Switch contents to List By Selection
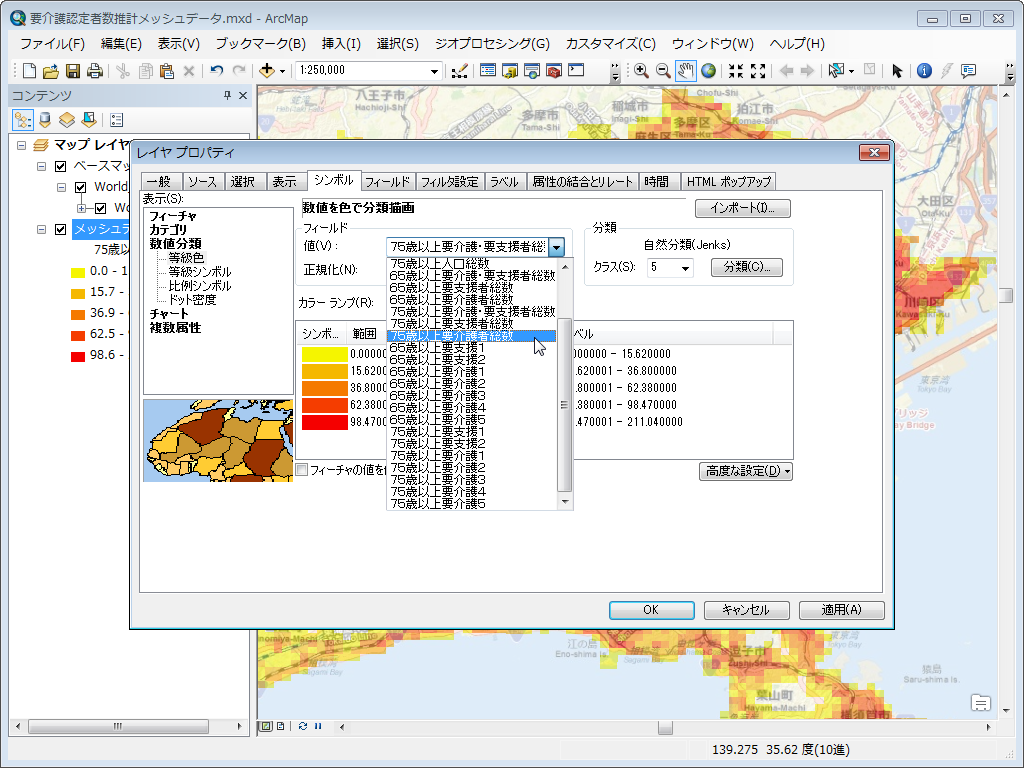The image size is (1024, 768). click(x=89, y=120)
